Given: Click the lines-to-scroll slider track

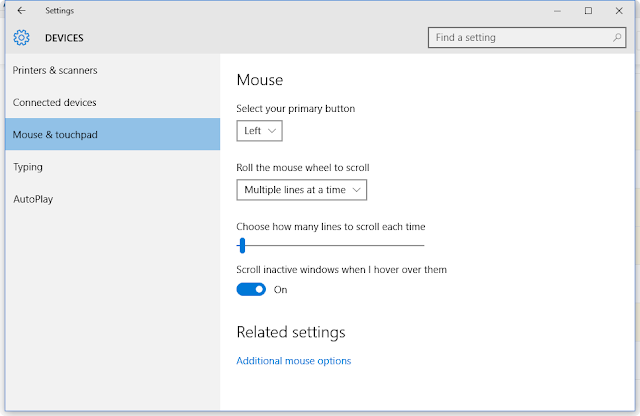Looking at the screenshot, I should (340, 245).
